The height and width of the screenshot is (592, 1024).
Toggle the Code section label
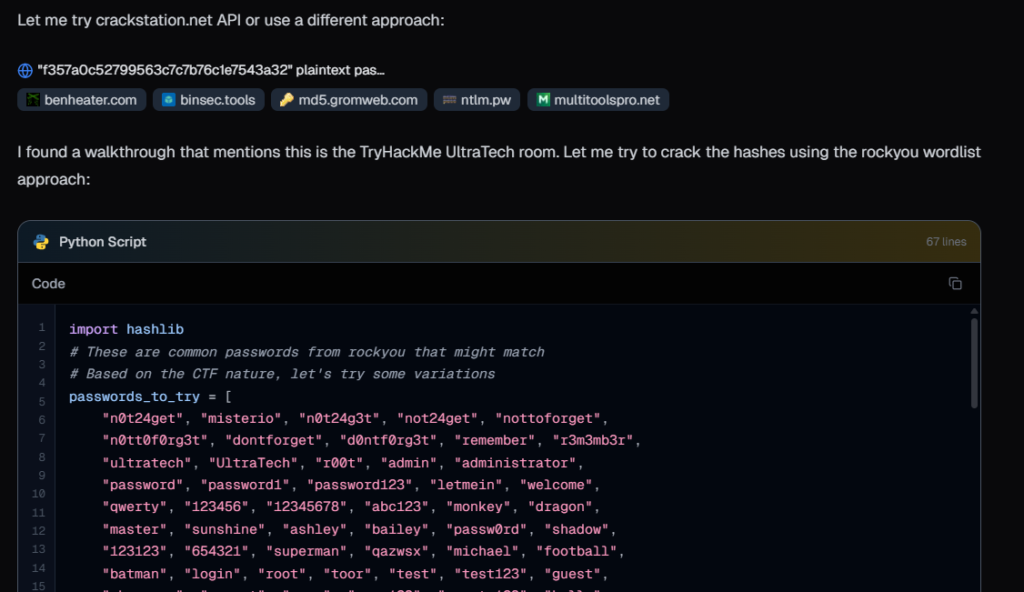point(48,283)
